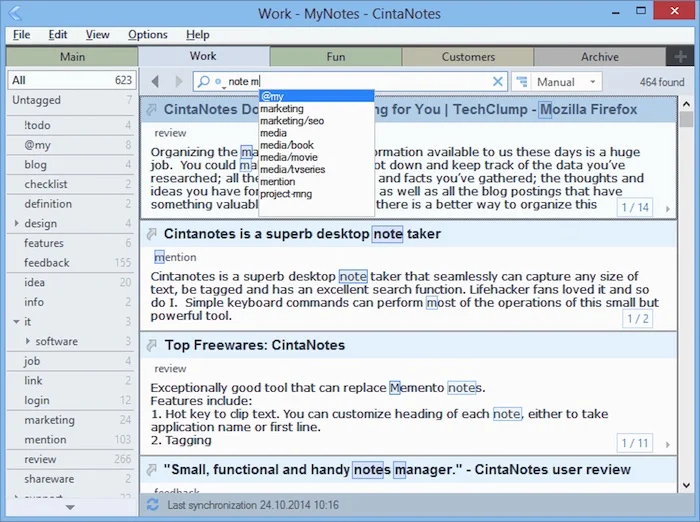This screenshot has height=522, width=700.
Task: Select the features tag
Action: (x=72, y=243)
